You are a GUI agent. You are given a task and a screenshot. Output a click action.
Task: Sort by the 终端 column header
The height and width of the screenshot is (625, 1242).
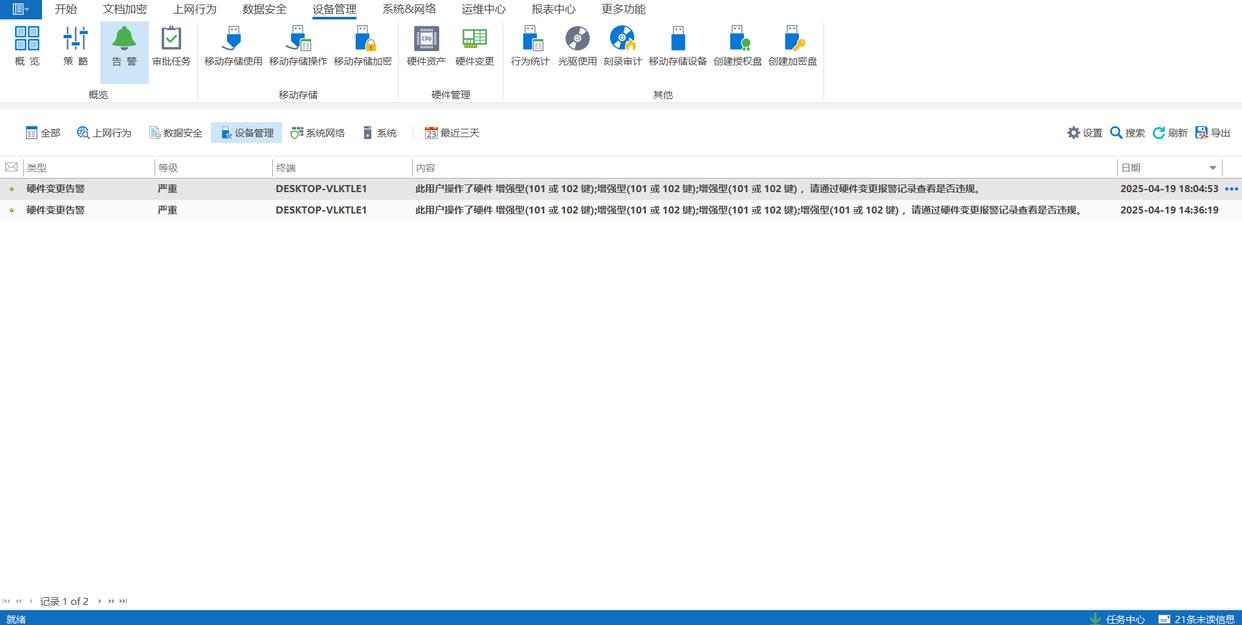pos(342,168)
